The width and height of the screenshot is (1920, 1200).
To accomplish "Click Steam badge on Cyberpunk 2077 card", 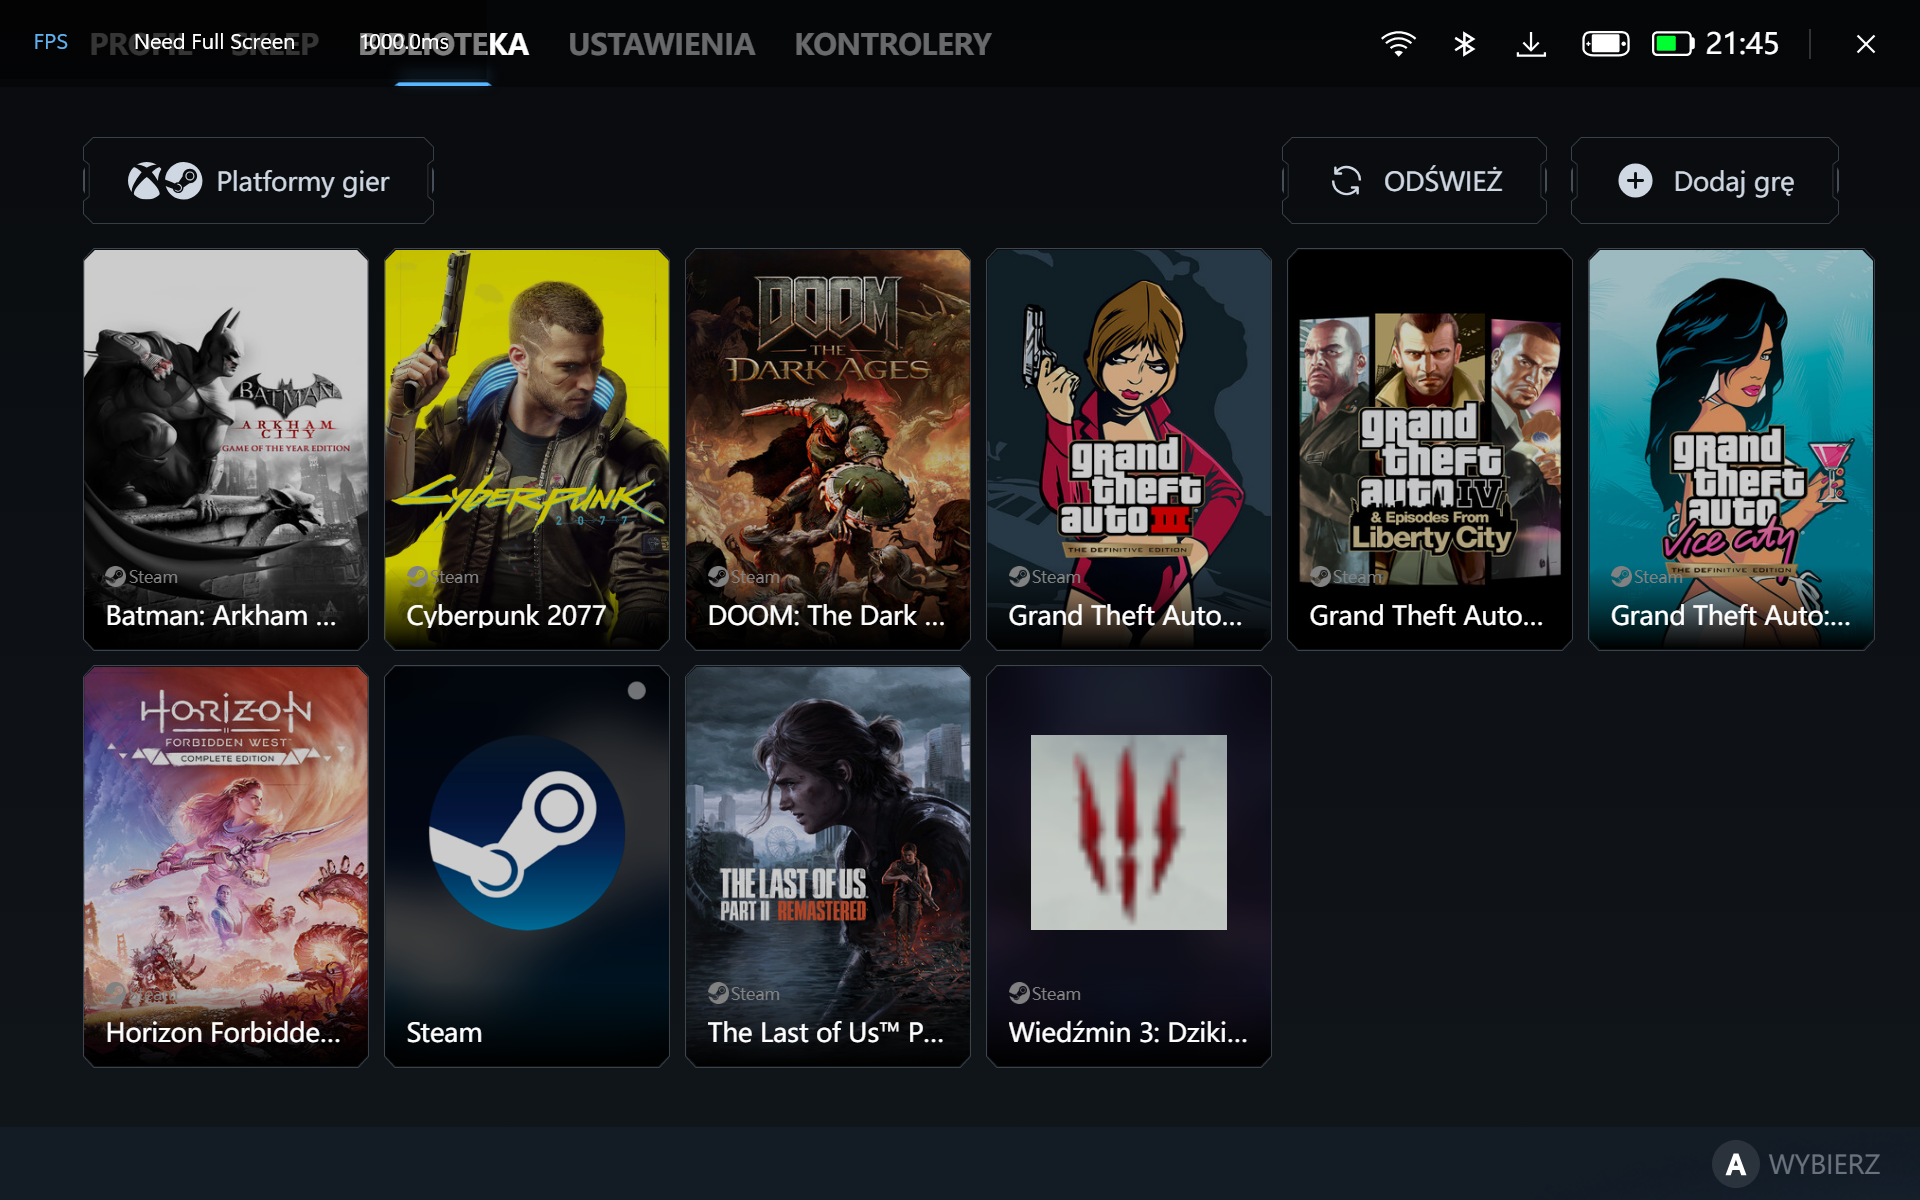I will point(443,577).
